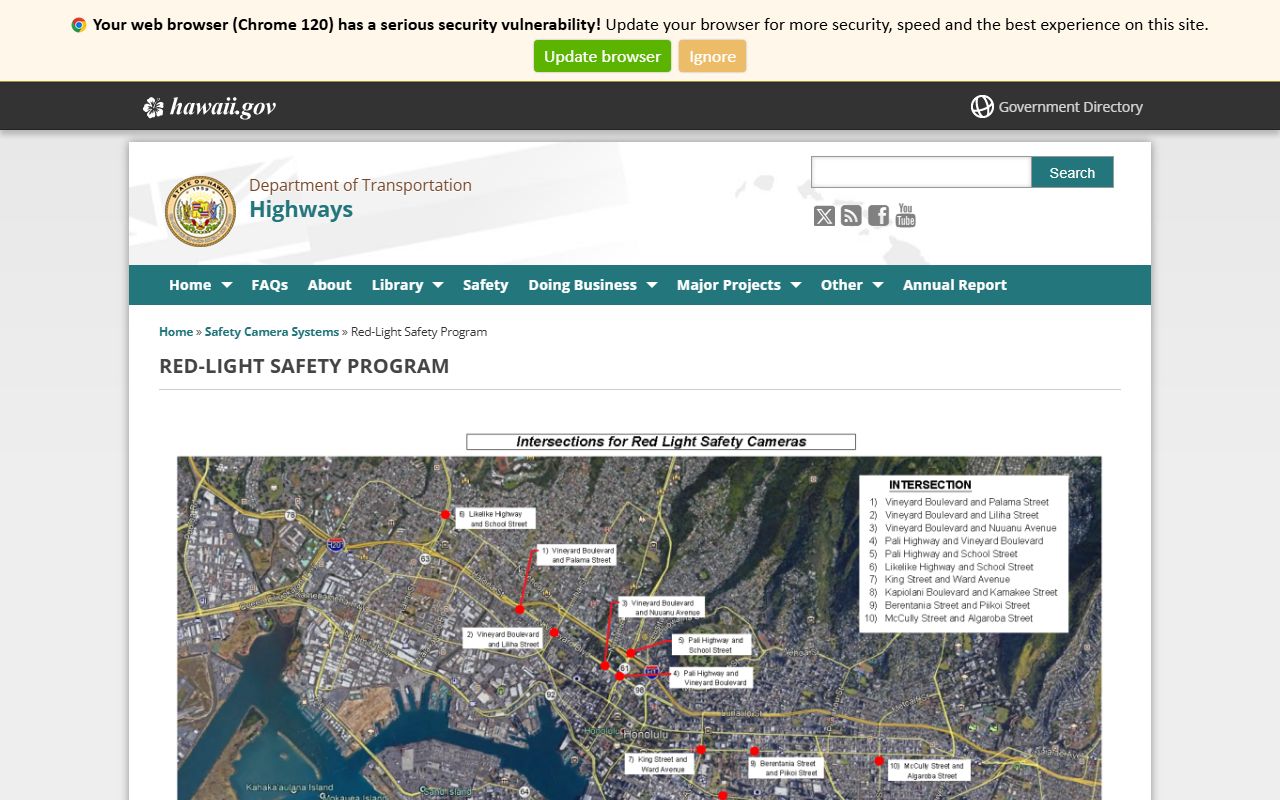Expand the Doing Business dropdown arrow
Image resolution: width=1280 pixels, height=800 pixels.
(x=652, y=285)
